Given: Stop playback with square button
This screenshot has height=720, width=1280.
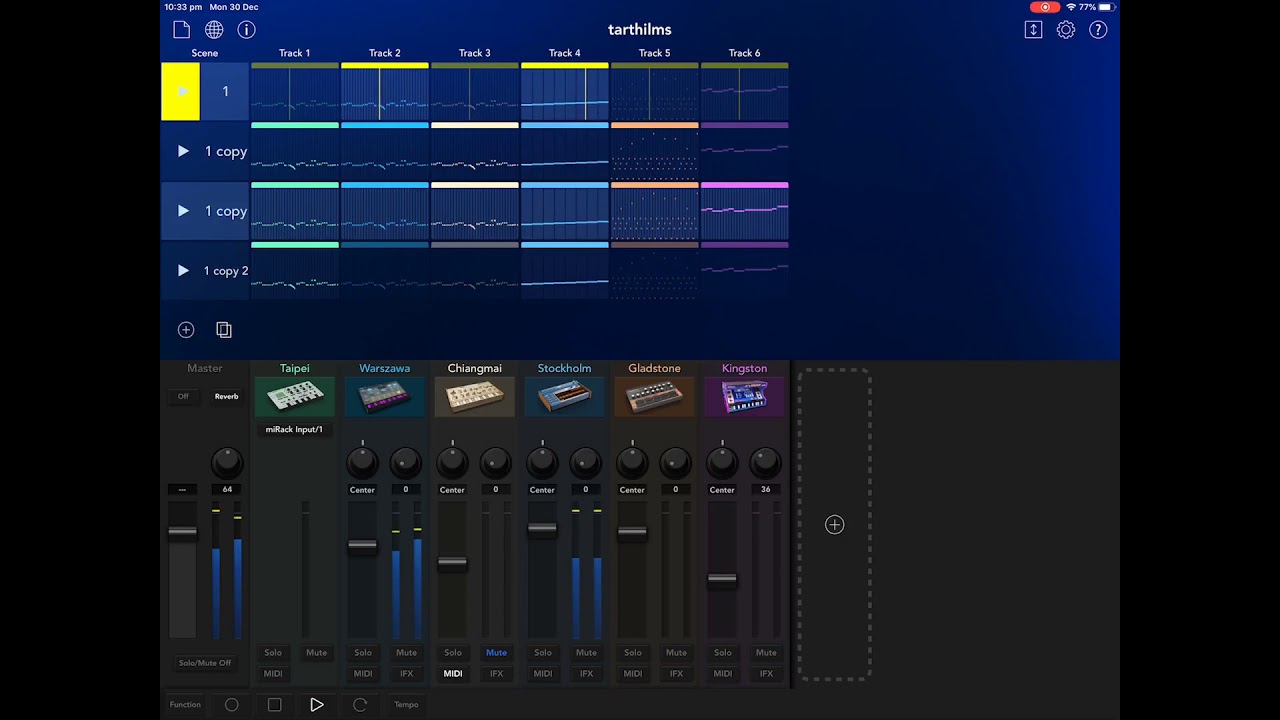Looking at the screenshot, I should pyautogui.click(x=274, y=705).
